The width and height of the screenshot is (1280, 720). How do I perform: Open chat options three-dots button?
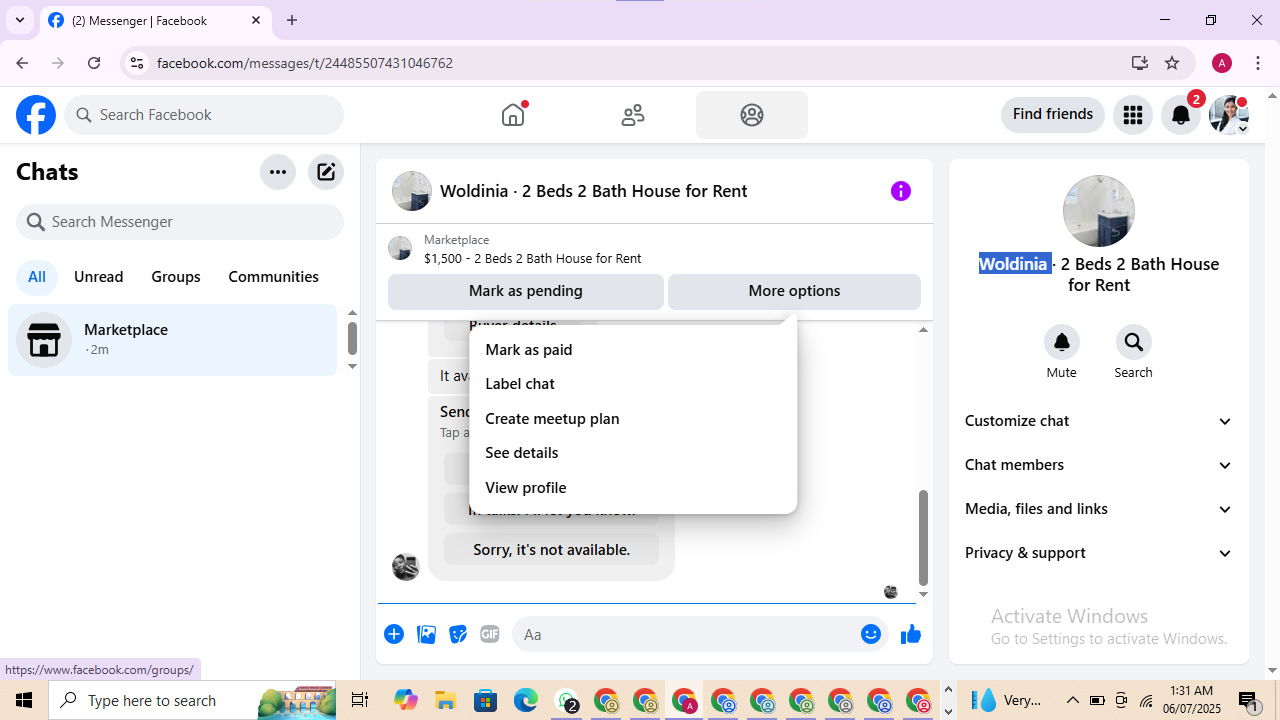278,172
